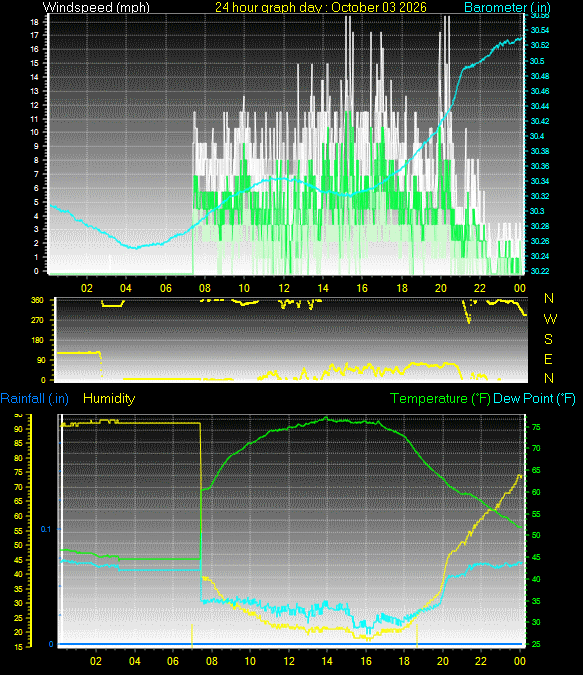
Task: Click the "360" wind direction axis value
Action: (x=37, y=300)
